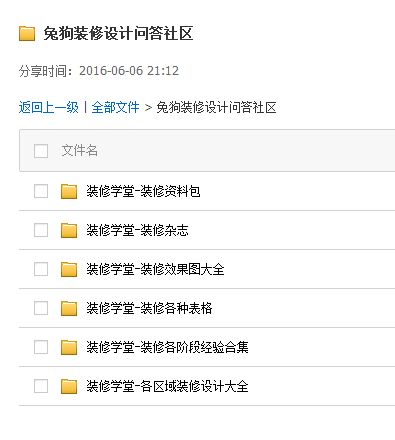Check the box for 装修学堂-装修效果图大全
The width and height of the screenshot is (395, 440).
(x=41, y=269)
